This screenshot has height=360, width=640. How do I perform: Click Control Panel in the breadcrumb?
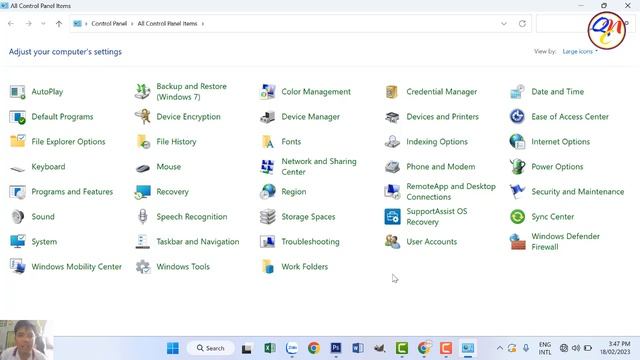click(x=109, y=24)
